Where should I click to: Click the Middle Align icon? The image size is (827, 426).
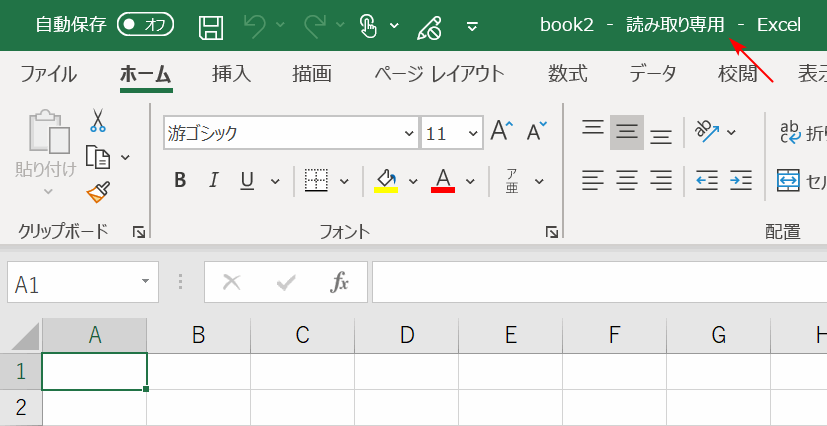(x=627, y=132)
